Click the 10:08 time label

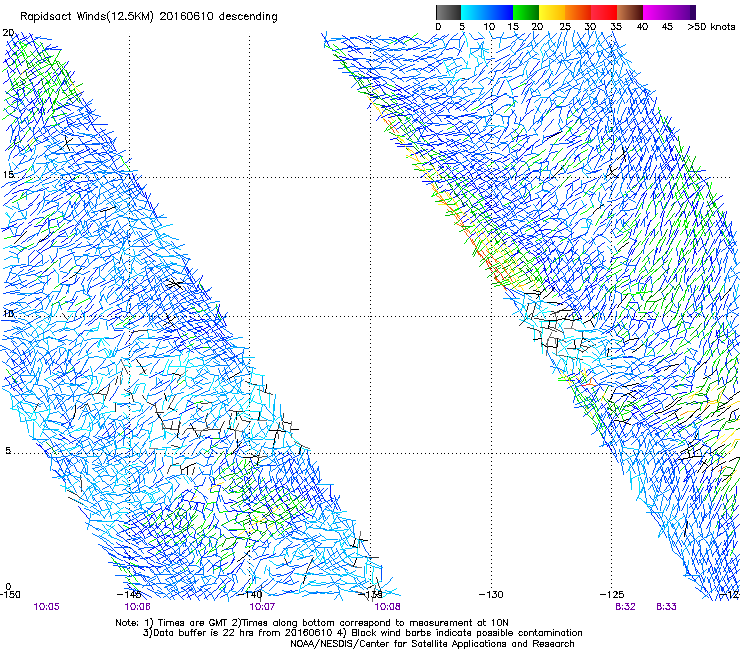[x=387, y=607]
